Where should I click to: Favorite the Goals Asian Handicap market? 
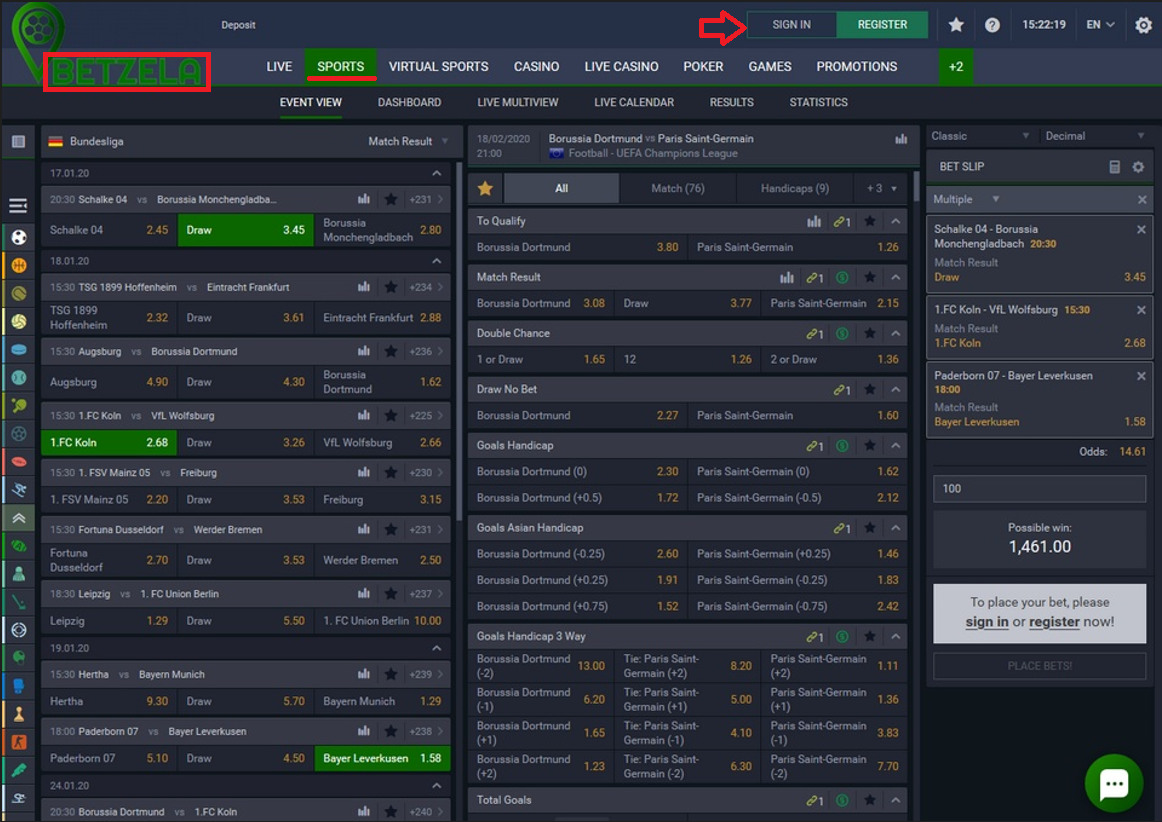870,528
